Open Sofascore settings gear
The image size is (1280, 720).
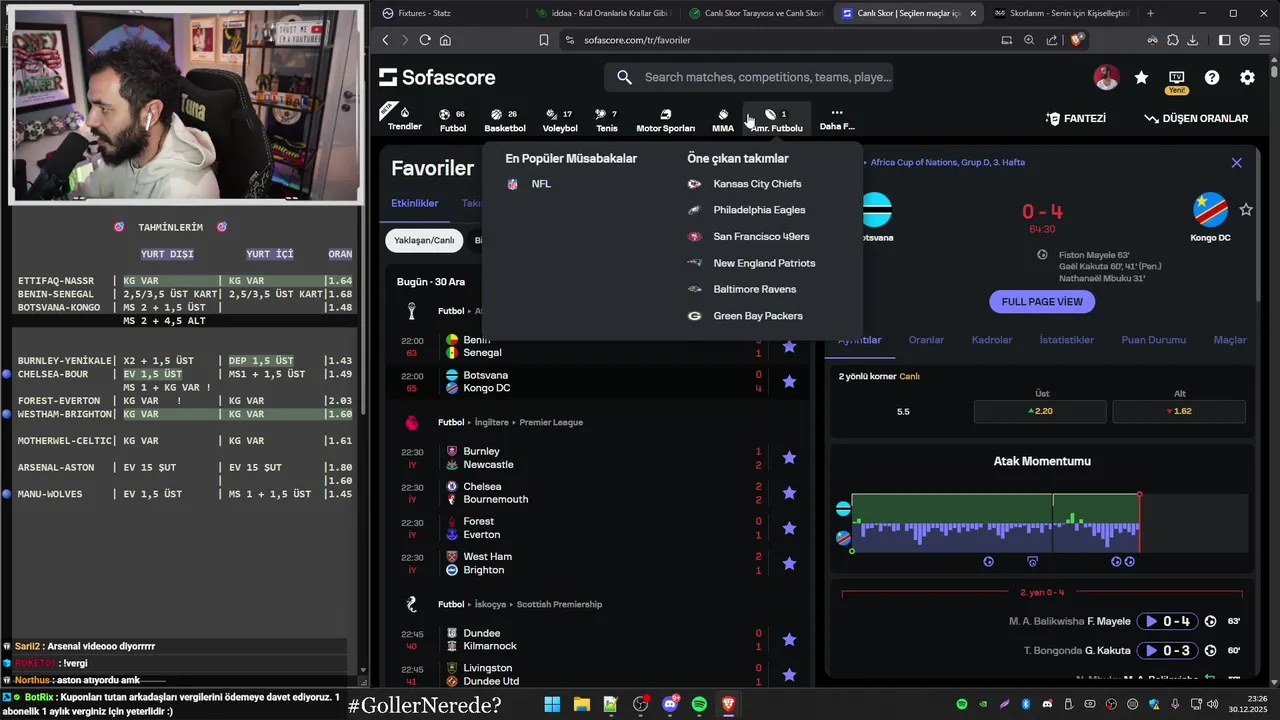point(1247,77)
